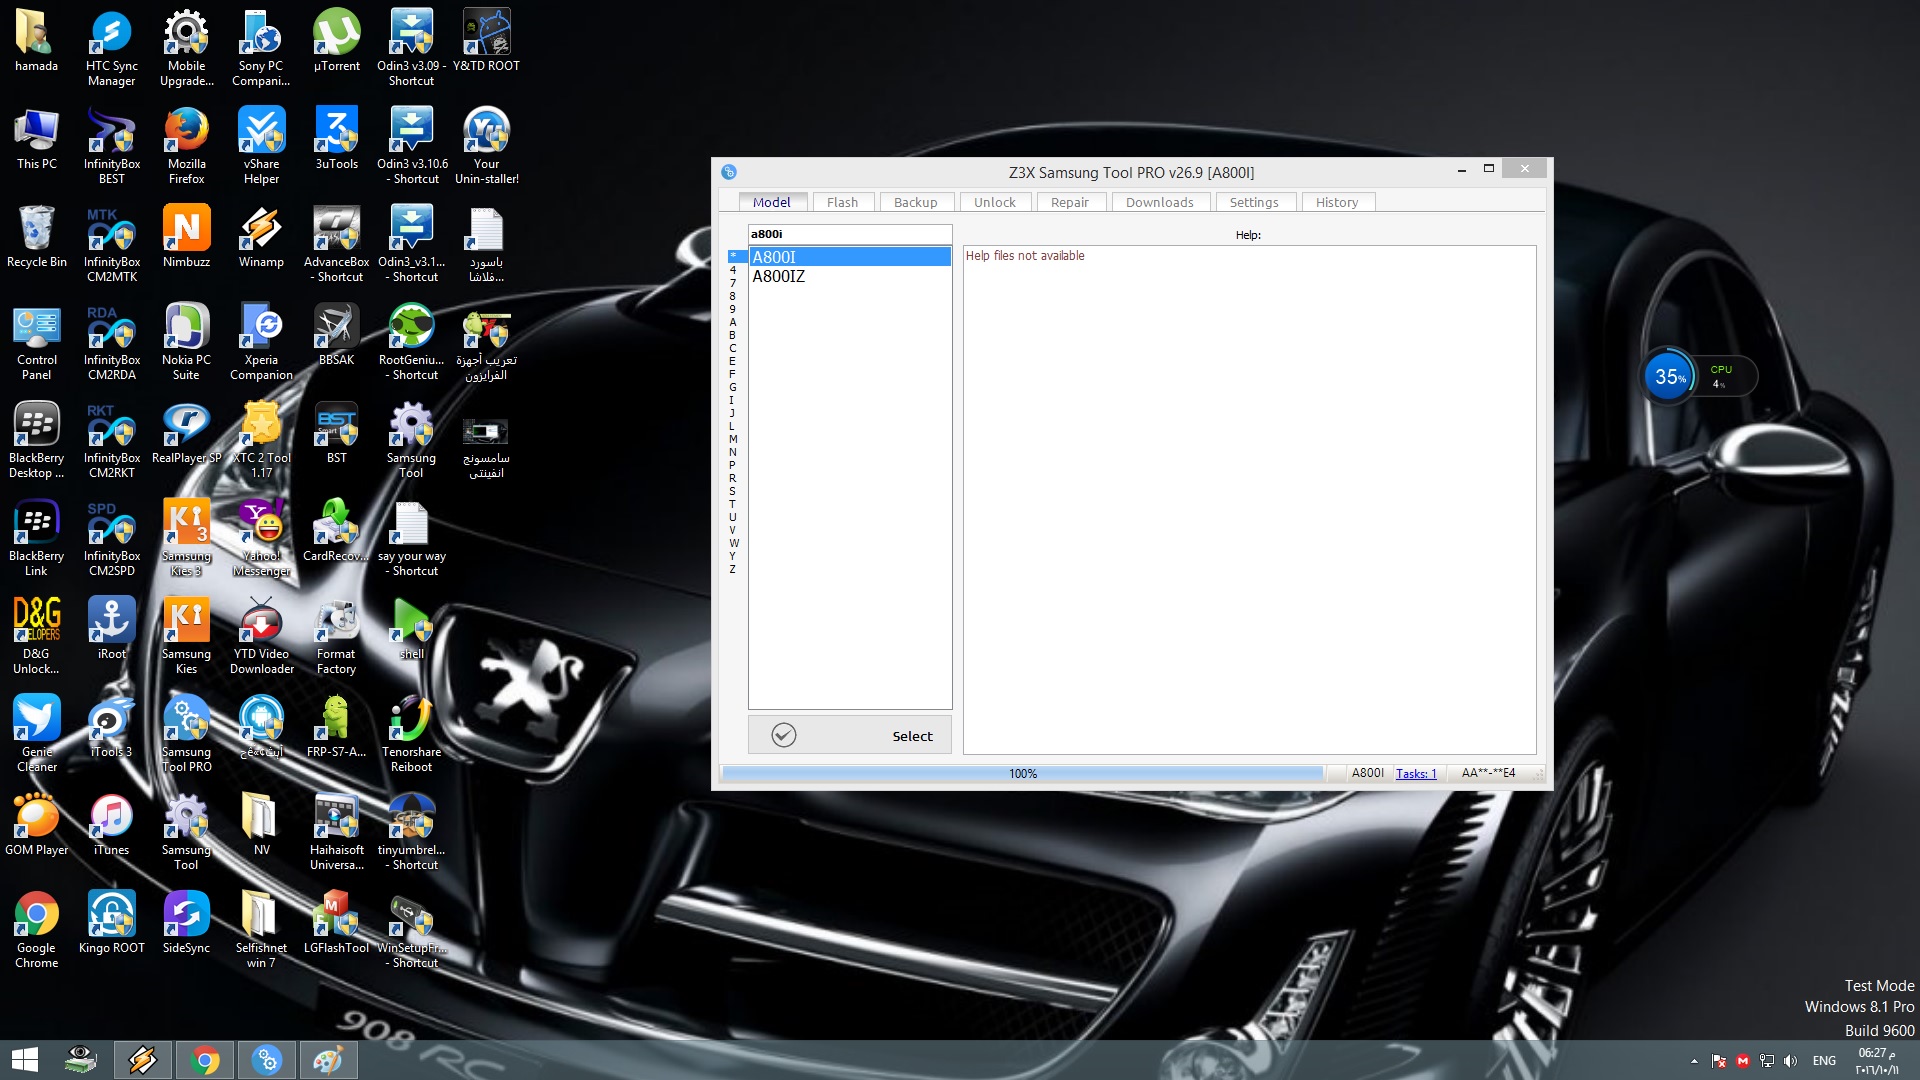1920x1080 pixels.
Task: Open the History tab
Action: click(1336, 202)
